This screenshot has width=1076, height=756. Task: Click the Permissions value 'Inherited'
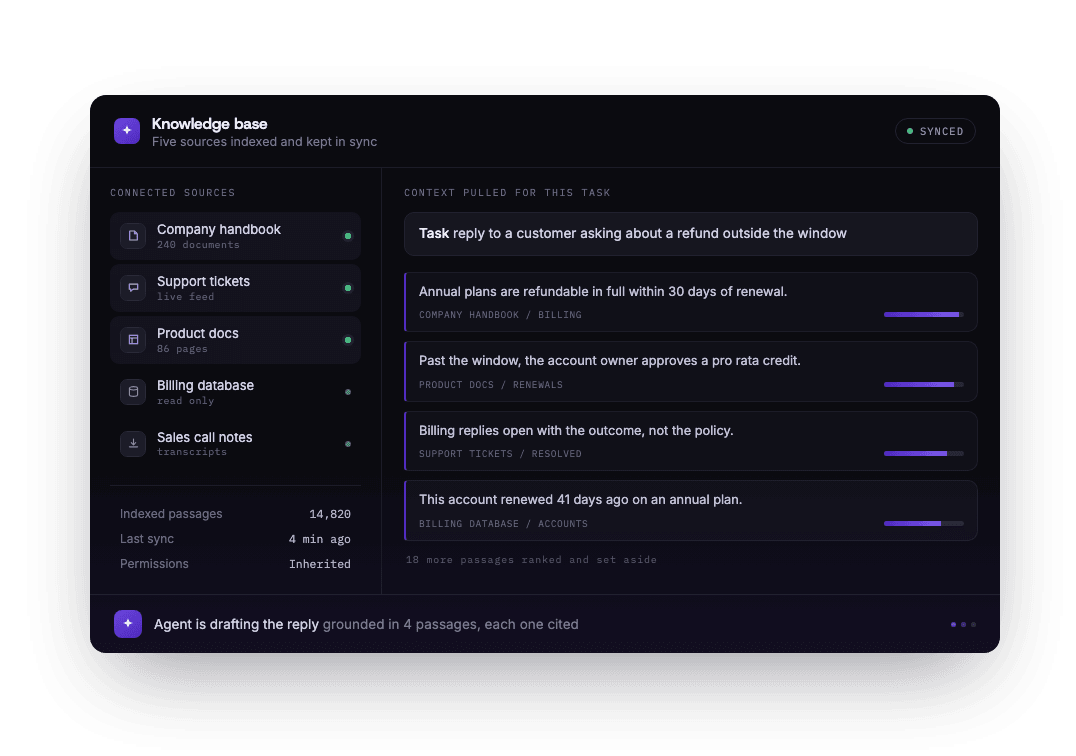pos(320,564)
